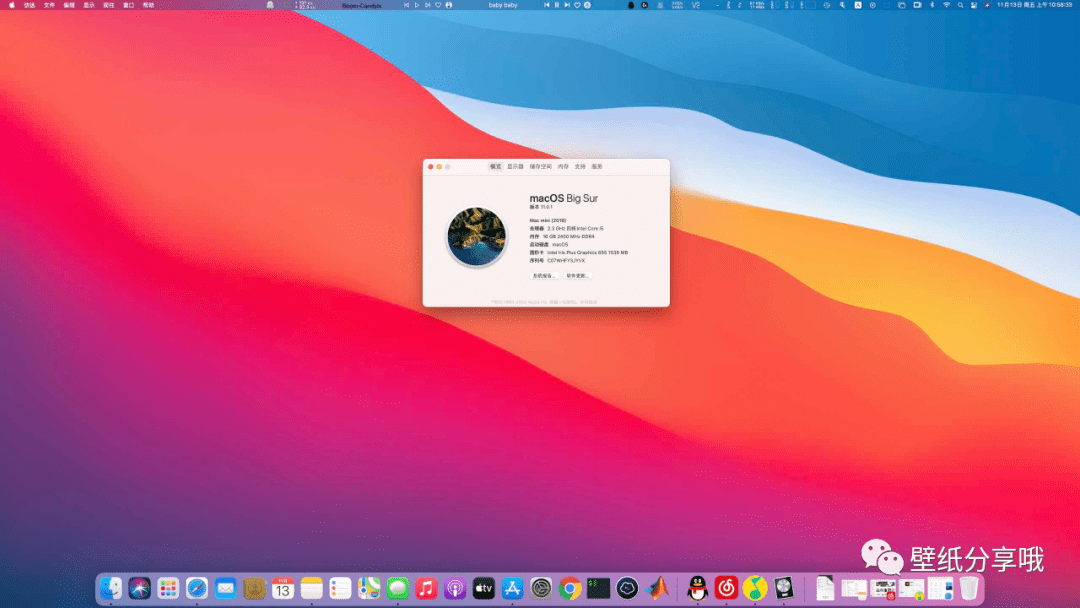Open the Maps app in the Dock

click(369, 588)
